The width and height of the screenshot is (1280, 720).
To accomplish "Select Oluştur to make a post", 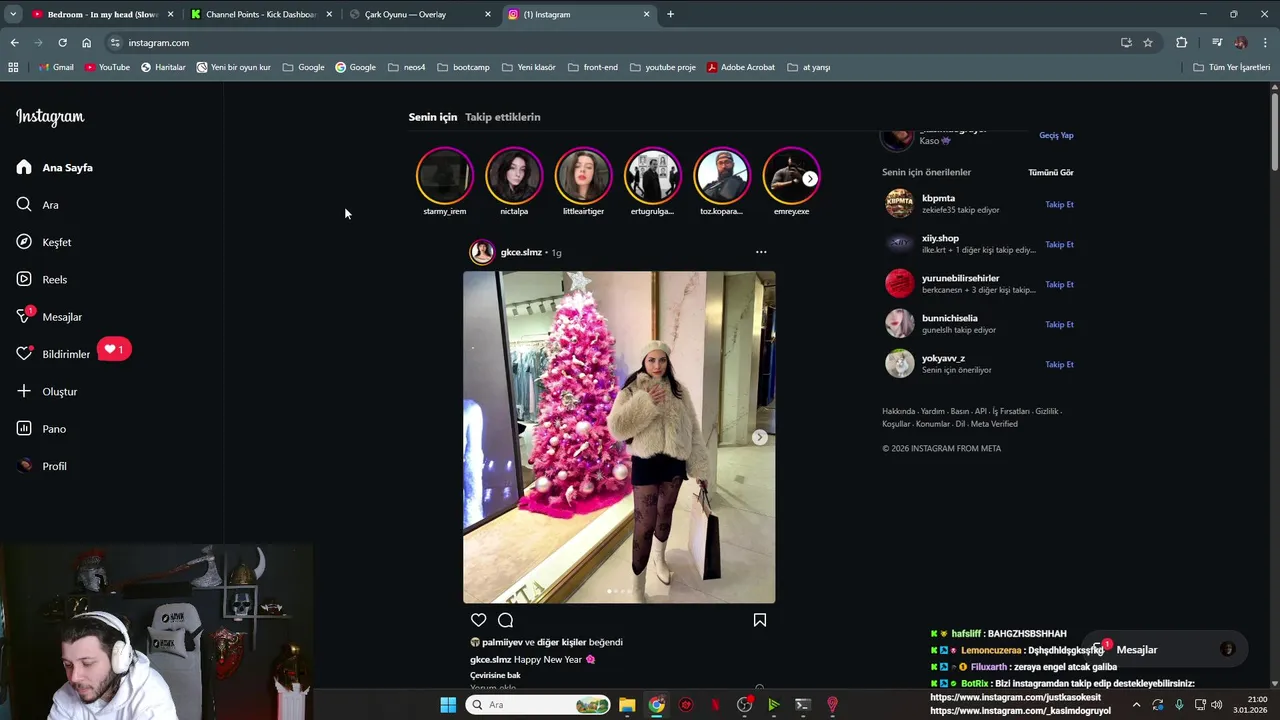I will 47,391.
